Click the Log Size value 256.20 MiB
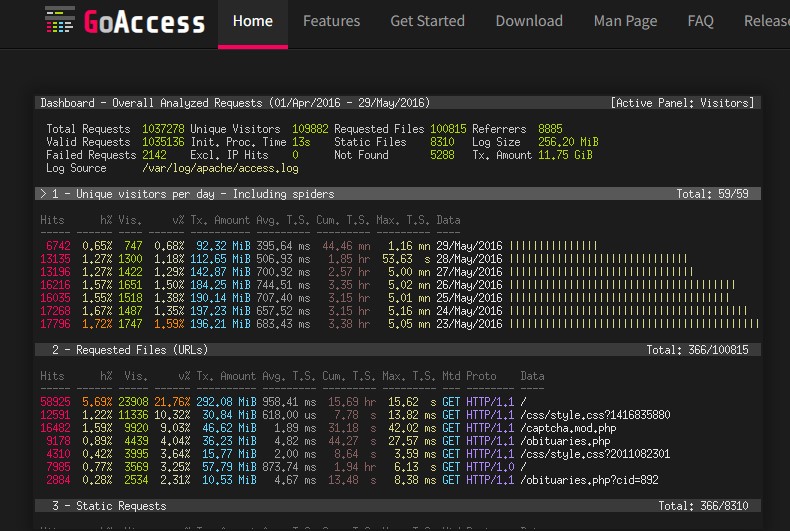This screenshot has width=790, height=531. pos(568,142)
